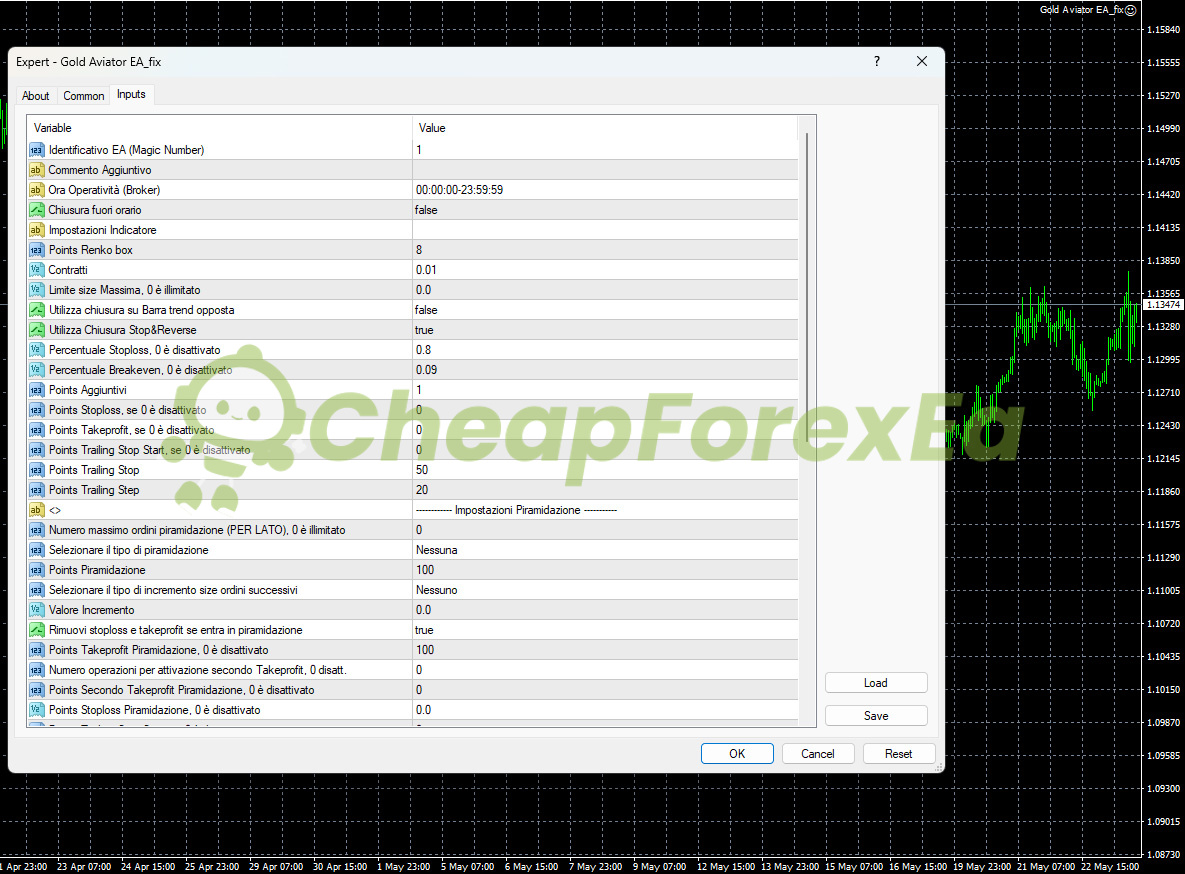Click the Save button

point(876,716)
